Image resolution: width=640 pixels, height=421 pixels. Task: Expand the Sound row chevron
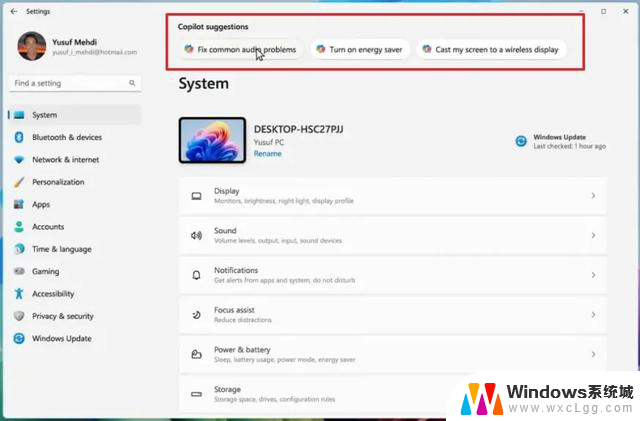[x=593, y=235]
